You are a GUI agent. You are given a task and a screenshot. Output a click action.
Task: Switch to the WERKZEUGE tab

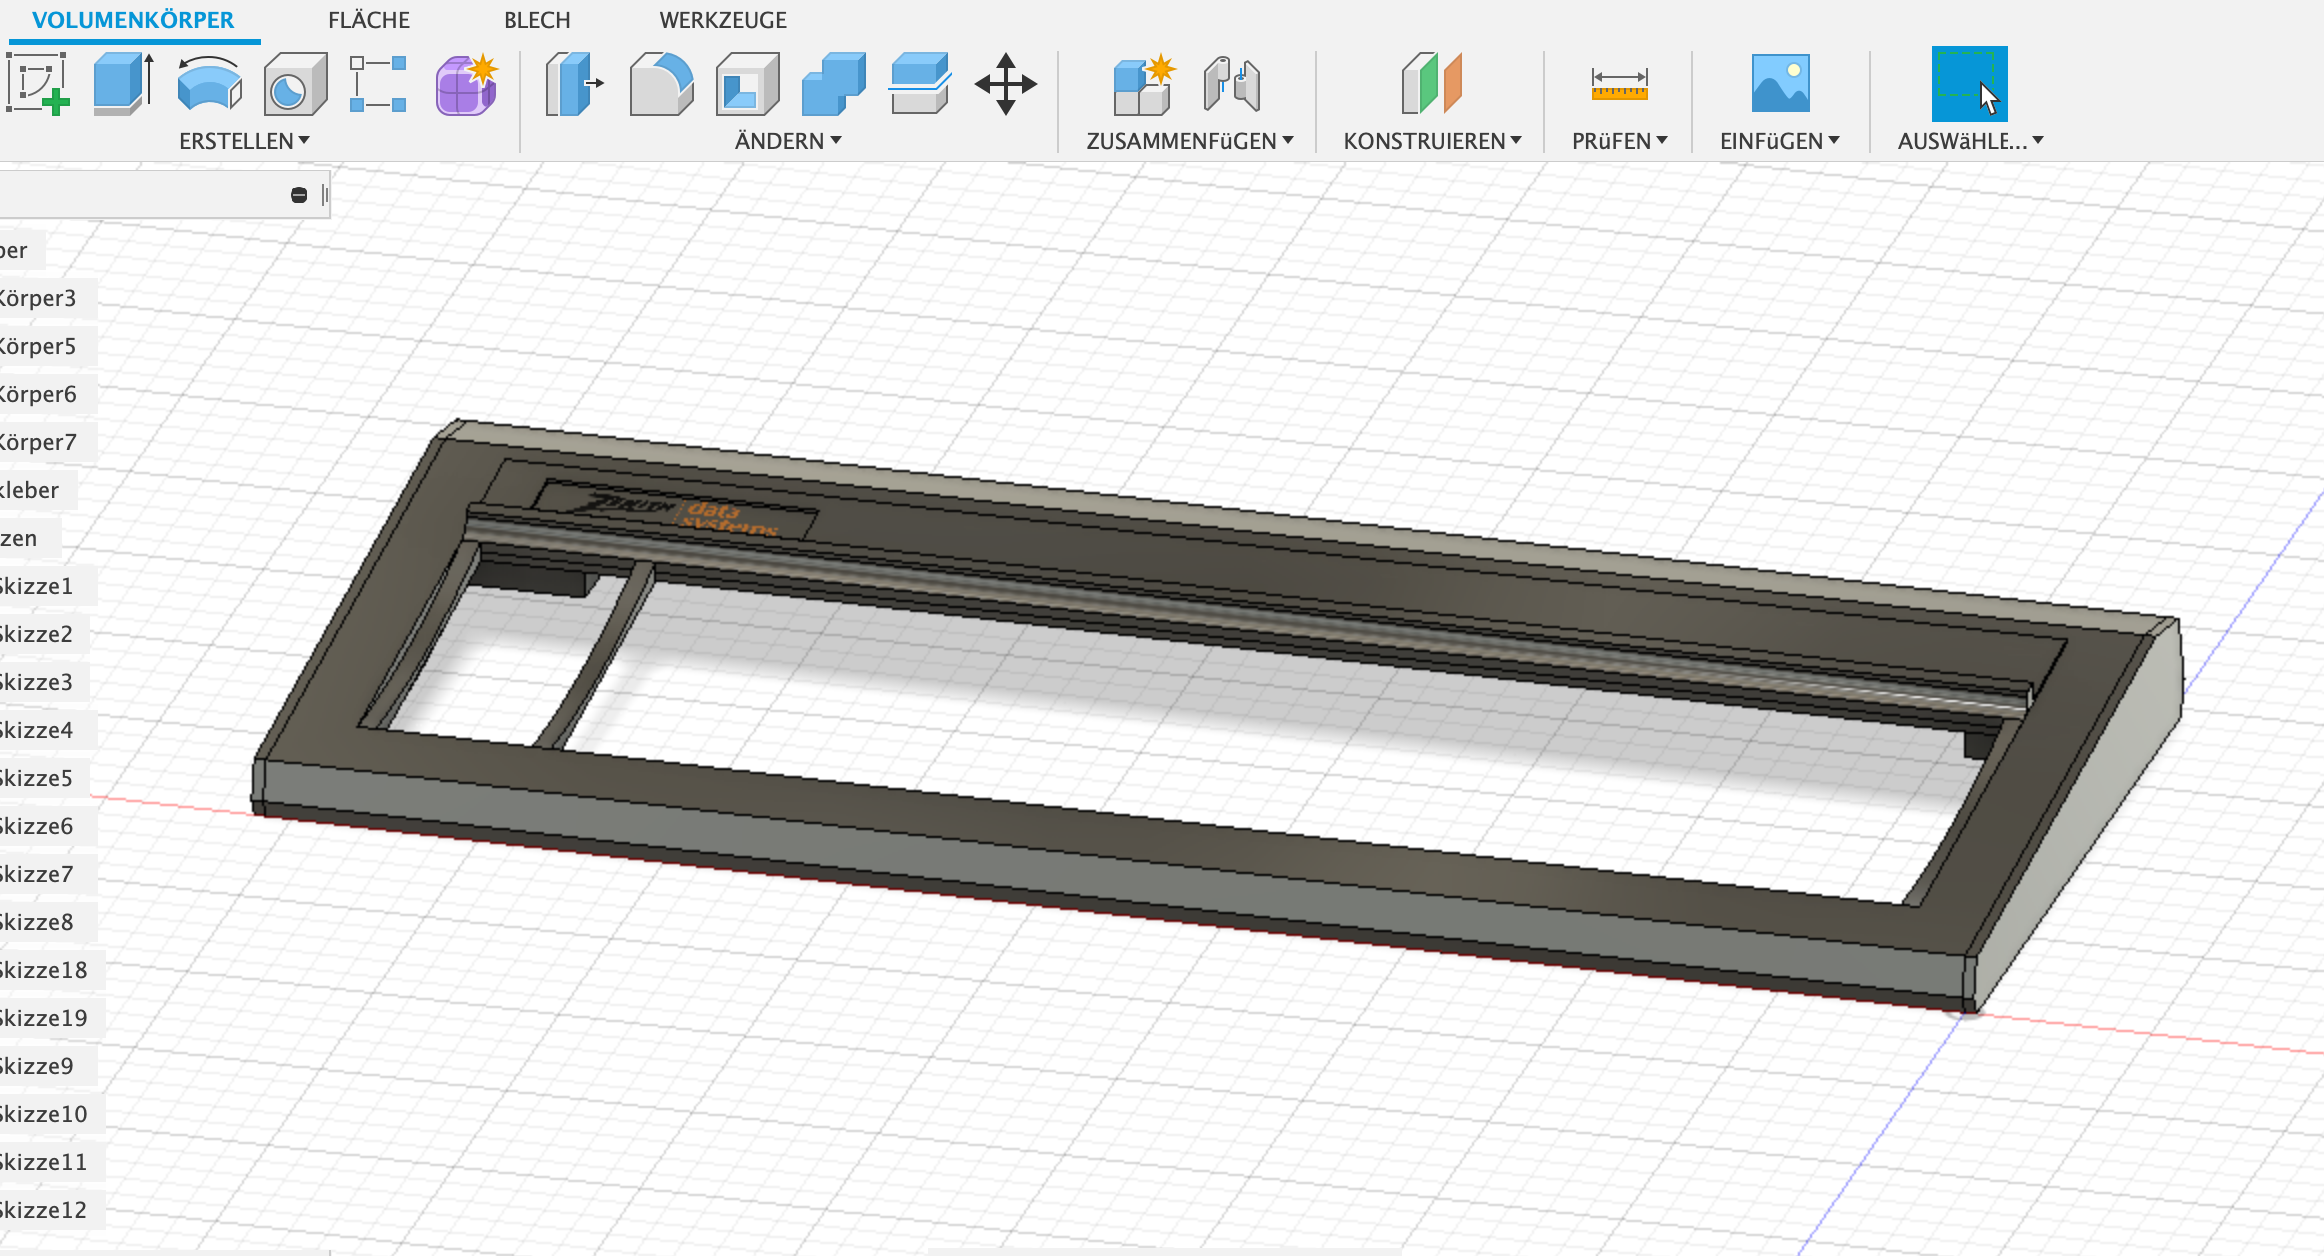click(723, 20)
